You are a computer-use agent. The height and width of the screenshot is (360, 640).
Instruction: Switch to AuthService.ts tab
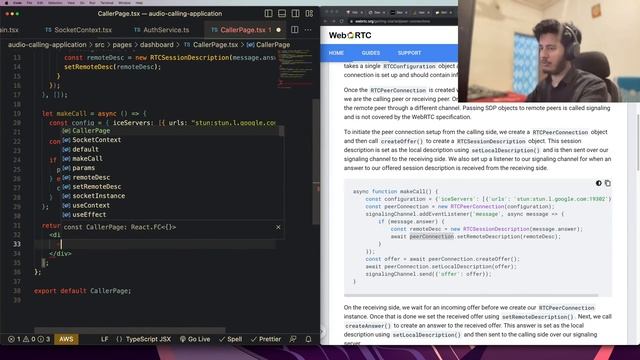pyautogui.click(x=162, y=30)
